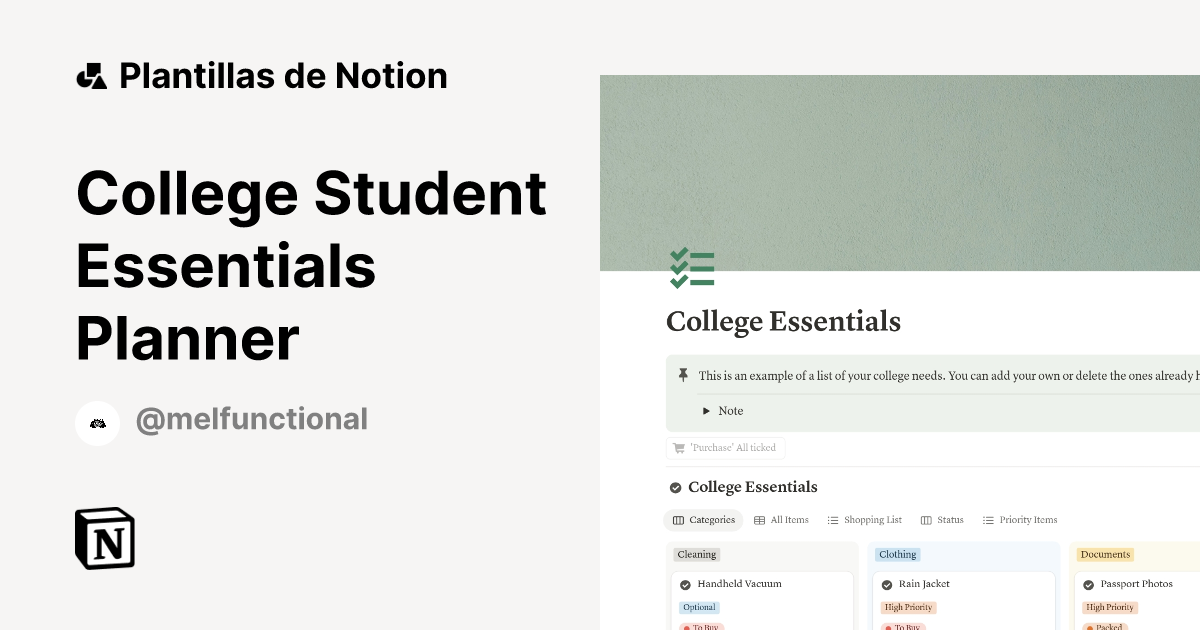Tick the Passport Photos checkbox

coord(1086,584)
